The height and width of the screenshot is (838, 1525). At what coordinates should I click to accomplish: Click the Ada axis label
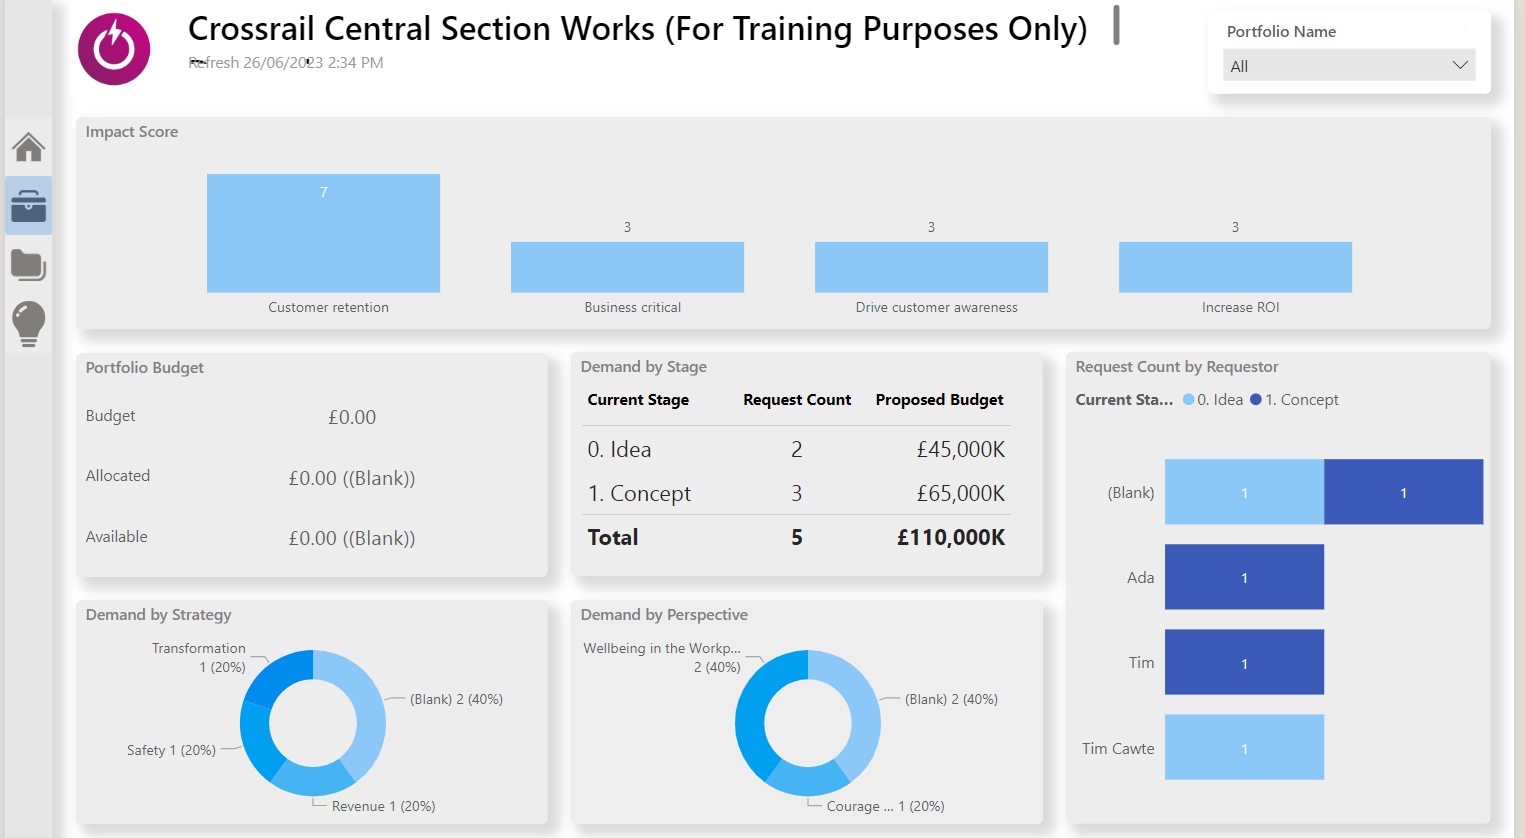tap(1141, 577)
